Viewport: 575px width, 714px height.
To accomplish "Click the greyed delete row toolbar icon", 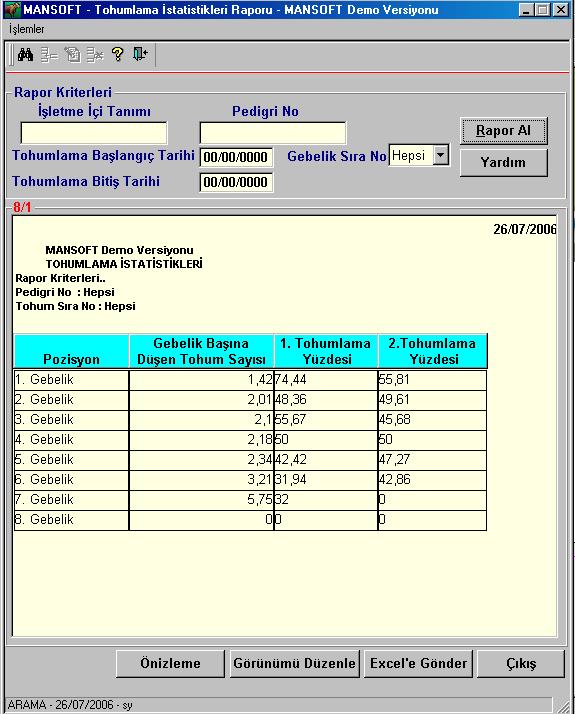I will [95, 55].
